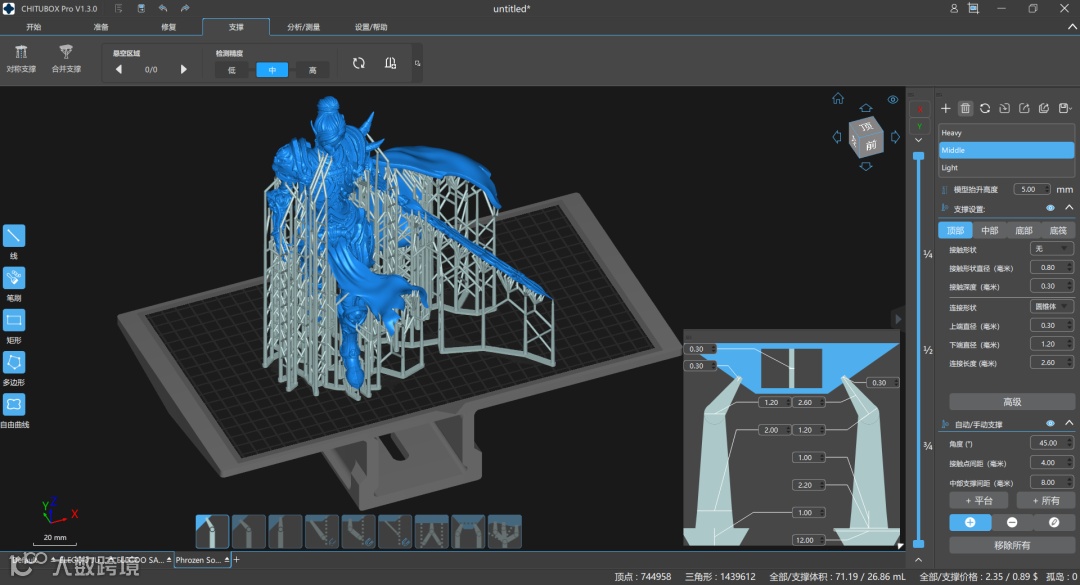Click the symmetric support (对称支撑) icon

coord(21,52)
